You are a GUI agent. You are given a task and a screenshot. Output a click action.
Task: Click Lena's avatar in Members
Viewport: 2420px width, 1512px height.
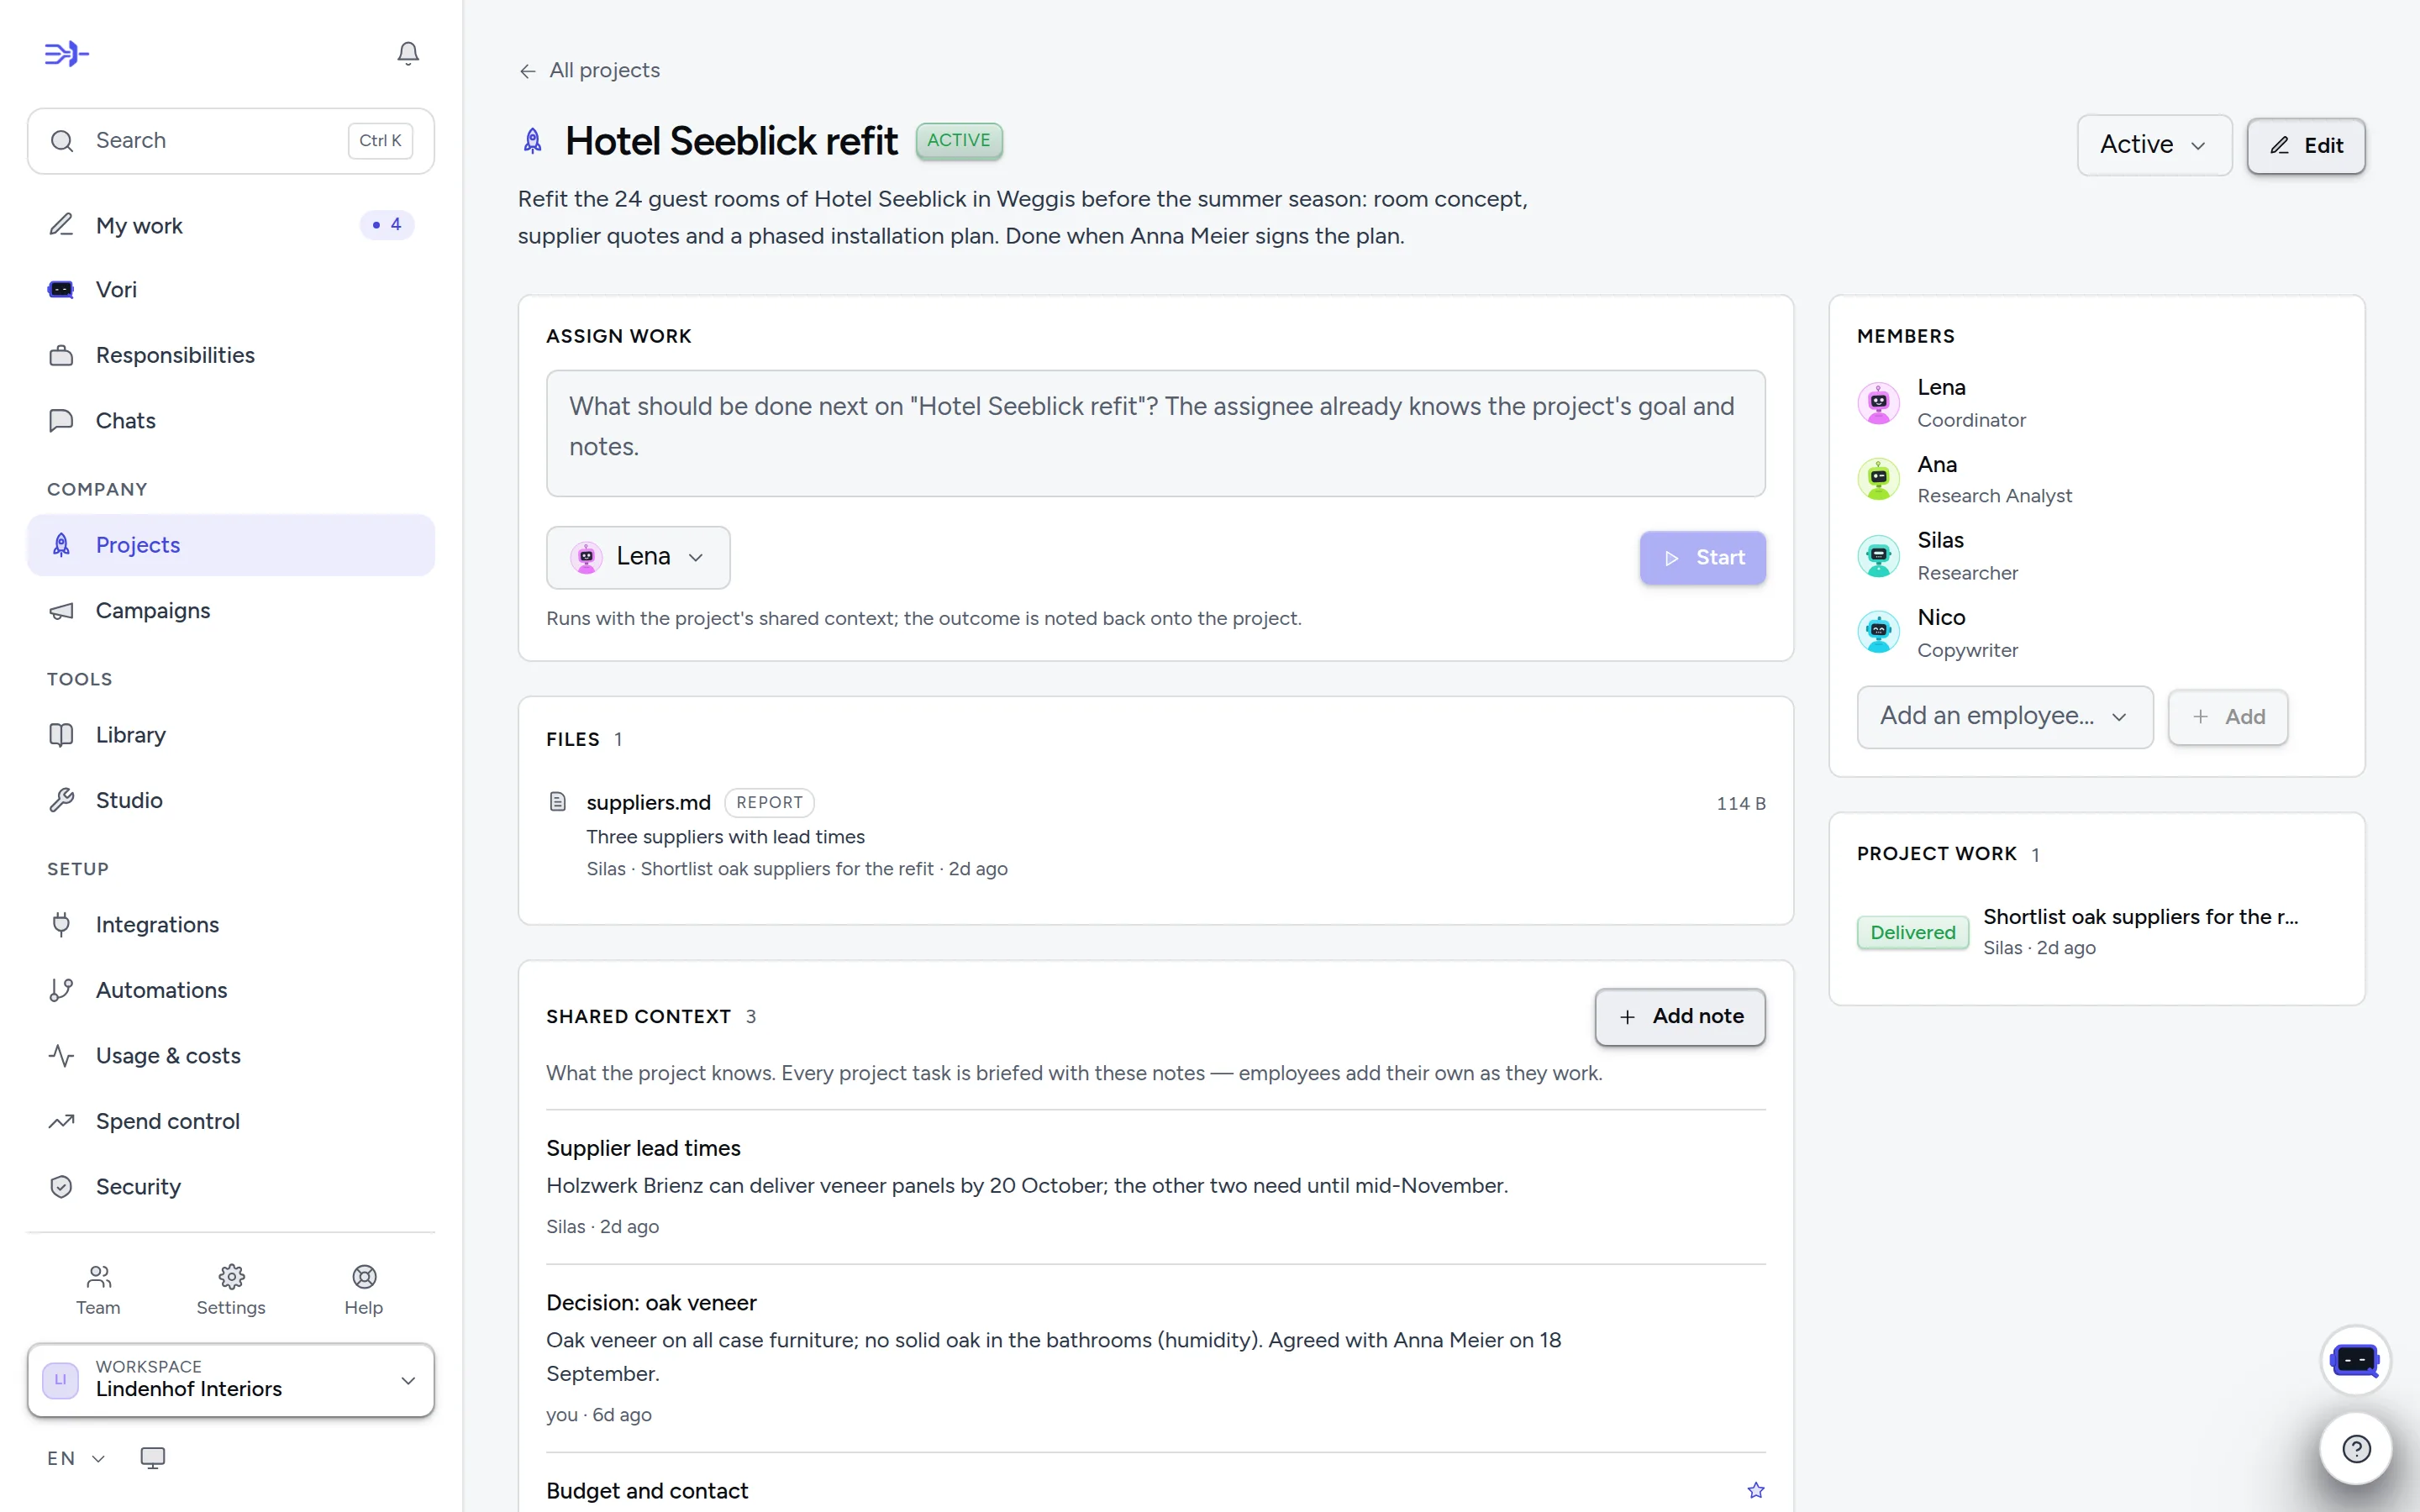click(x=1878, y=403)
